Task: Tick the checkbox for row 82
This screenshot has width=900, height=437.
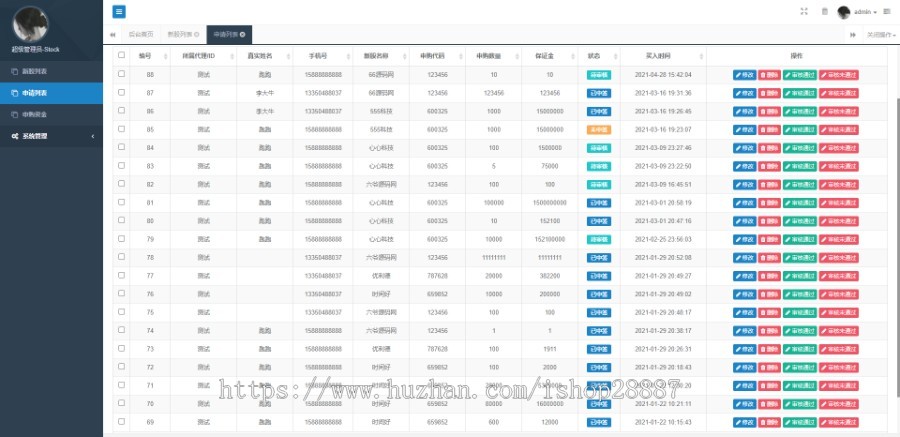Action: tap(121, 184)
